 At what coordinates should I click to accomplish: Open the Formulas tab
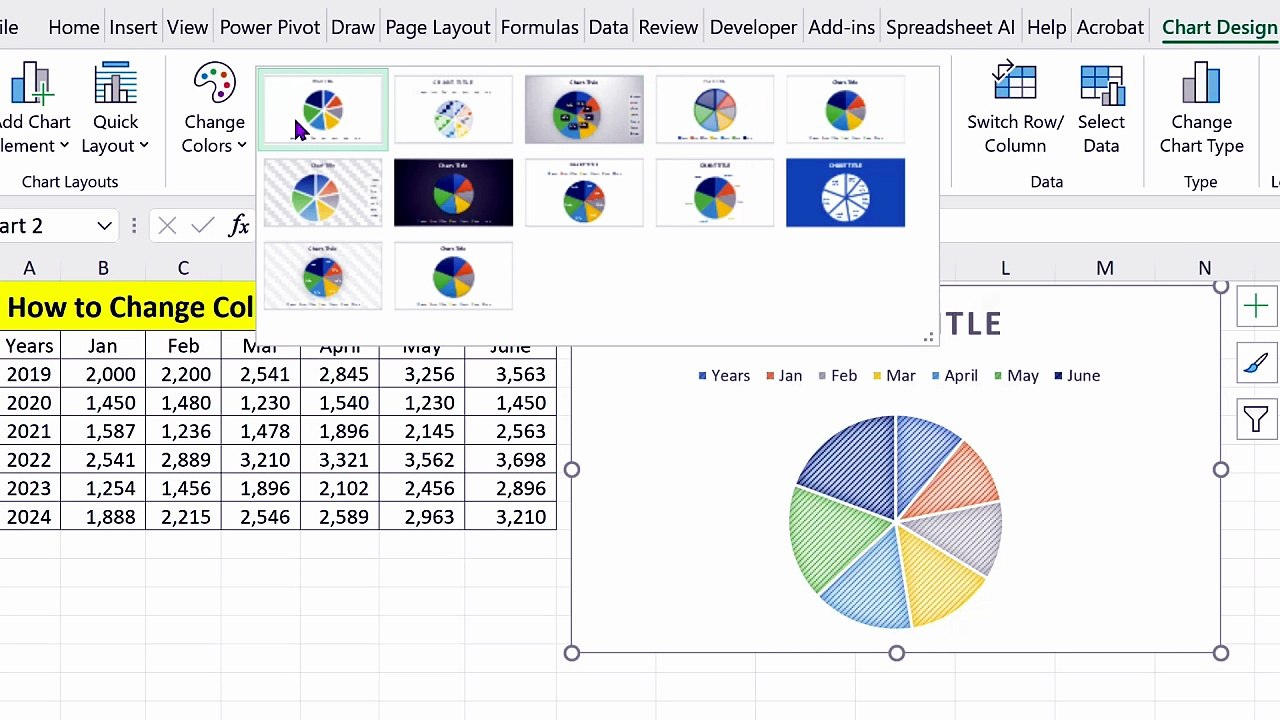point(540,27)
